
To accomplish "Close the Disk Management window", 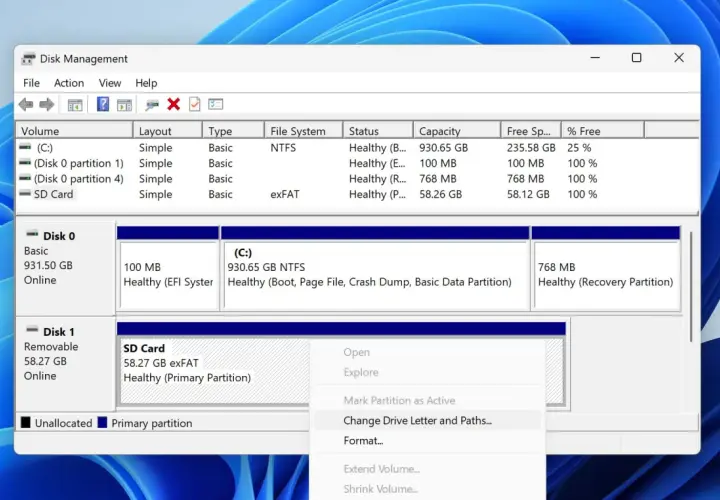I will [679, 58].
